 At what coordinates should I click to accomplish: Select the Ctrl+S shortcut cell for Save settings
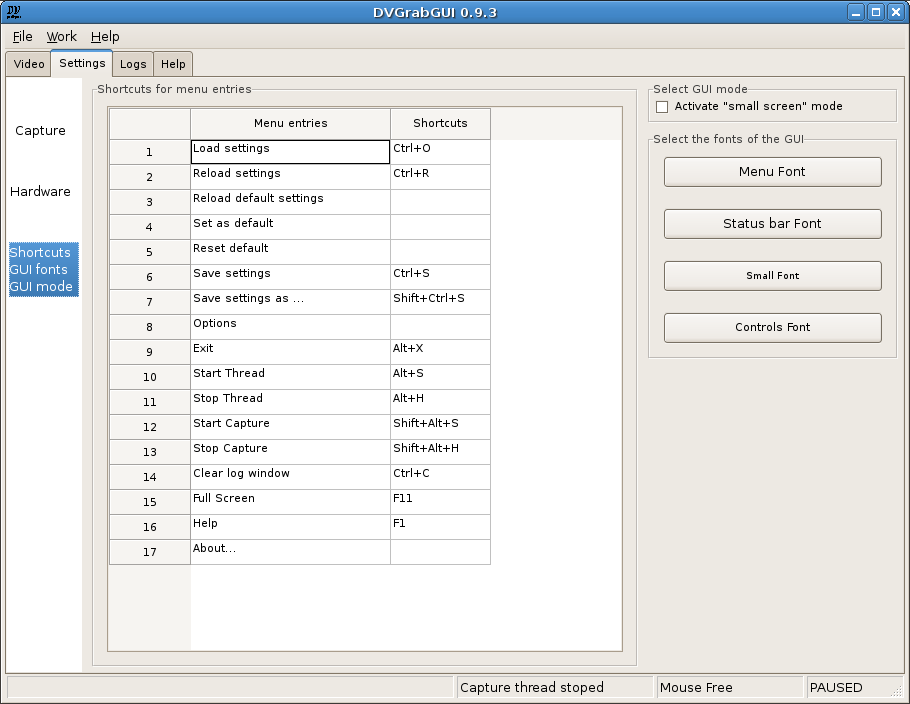(x=440, y=276)
